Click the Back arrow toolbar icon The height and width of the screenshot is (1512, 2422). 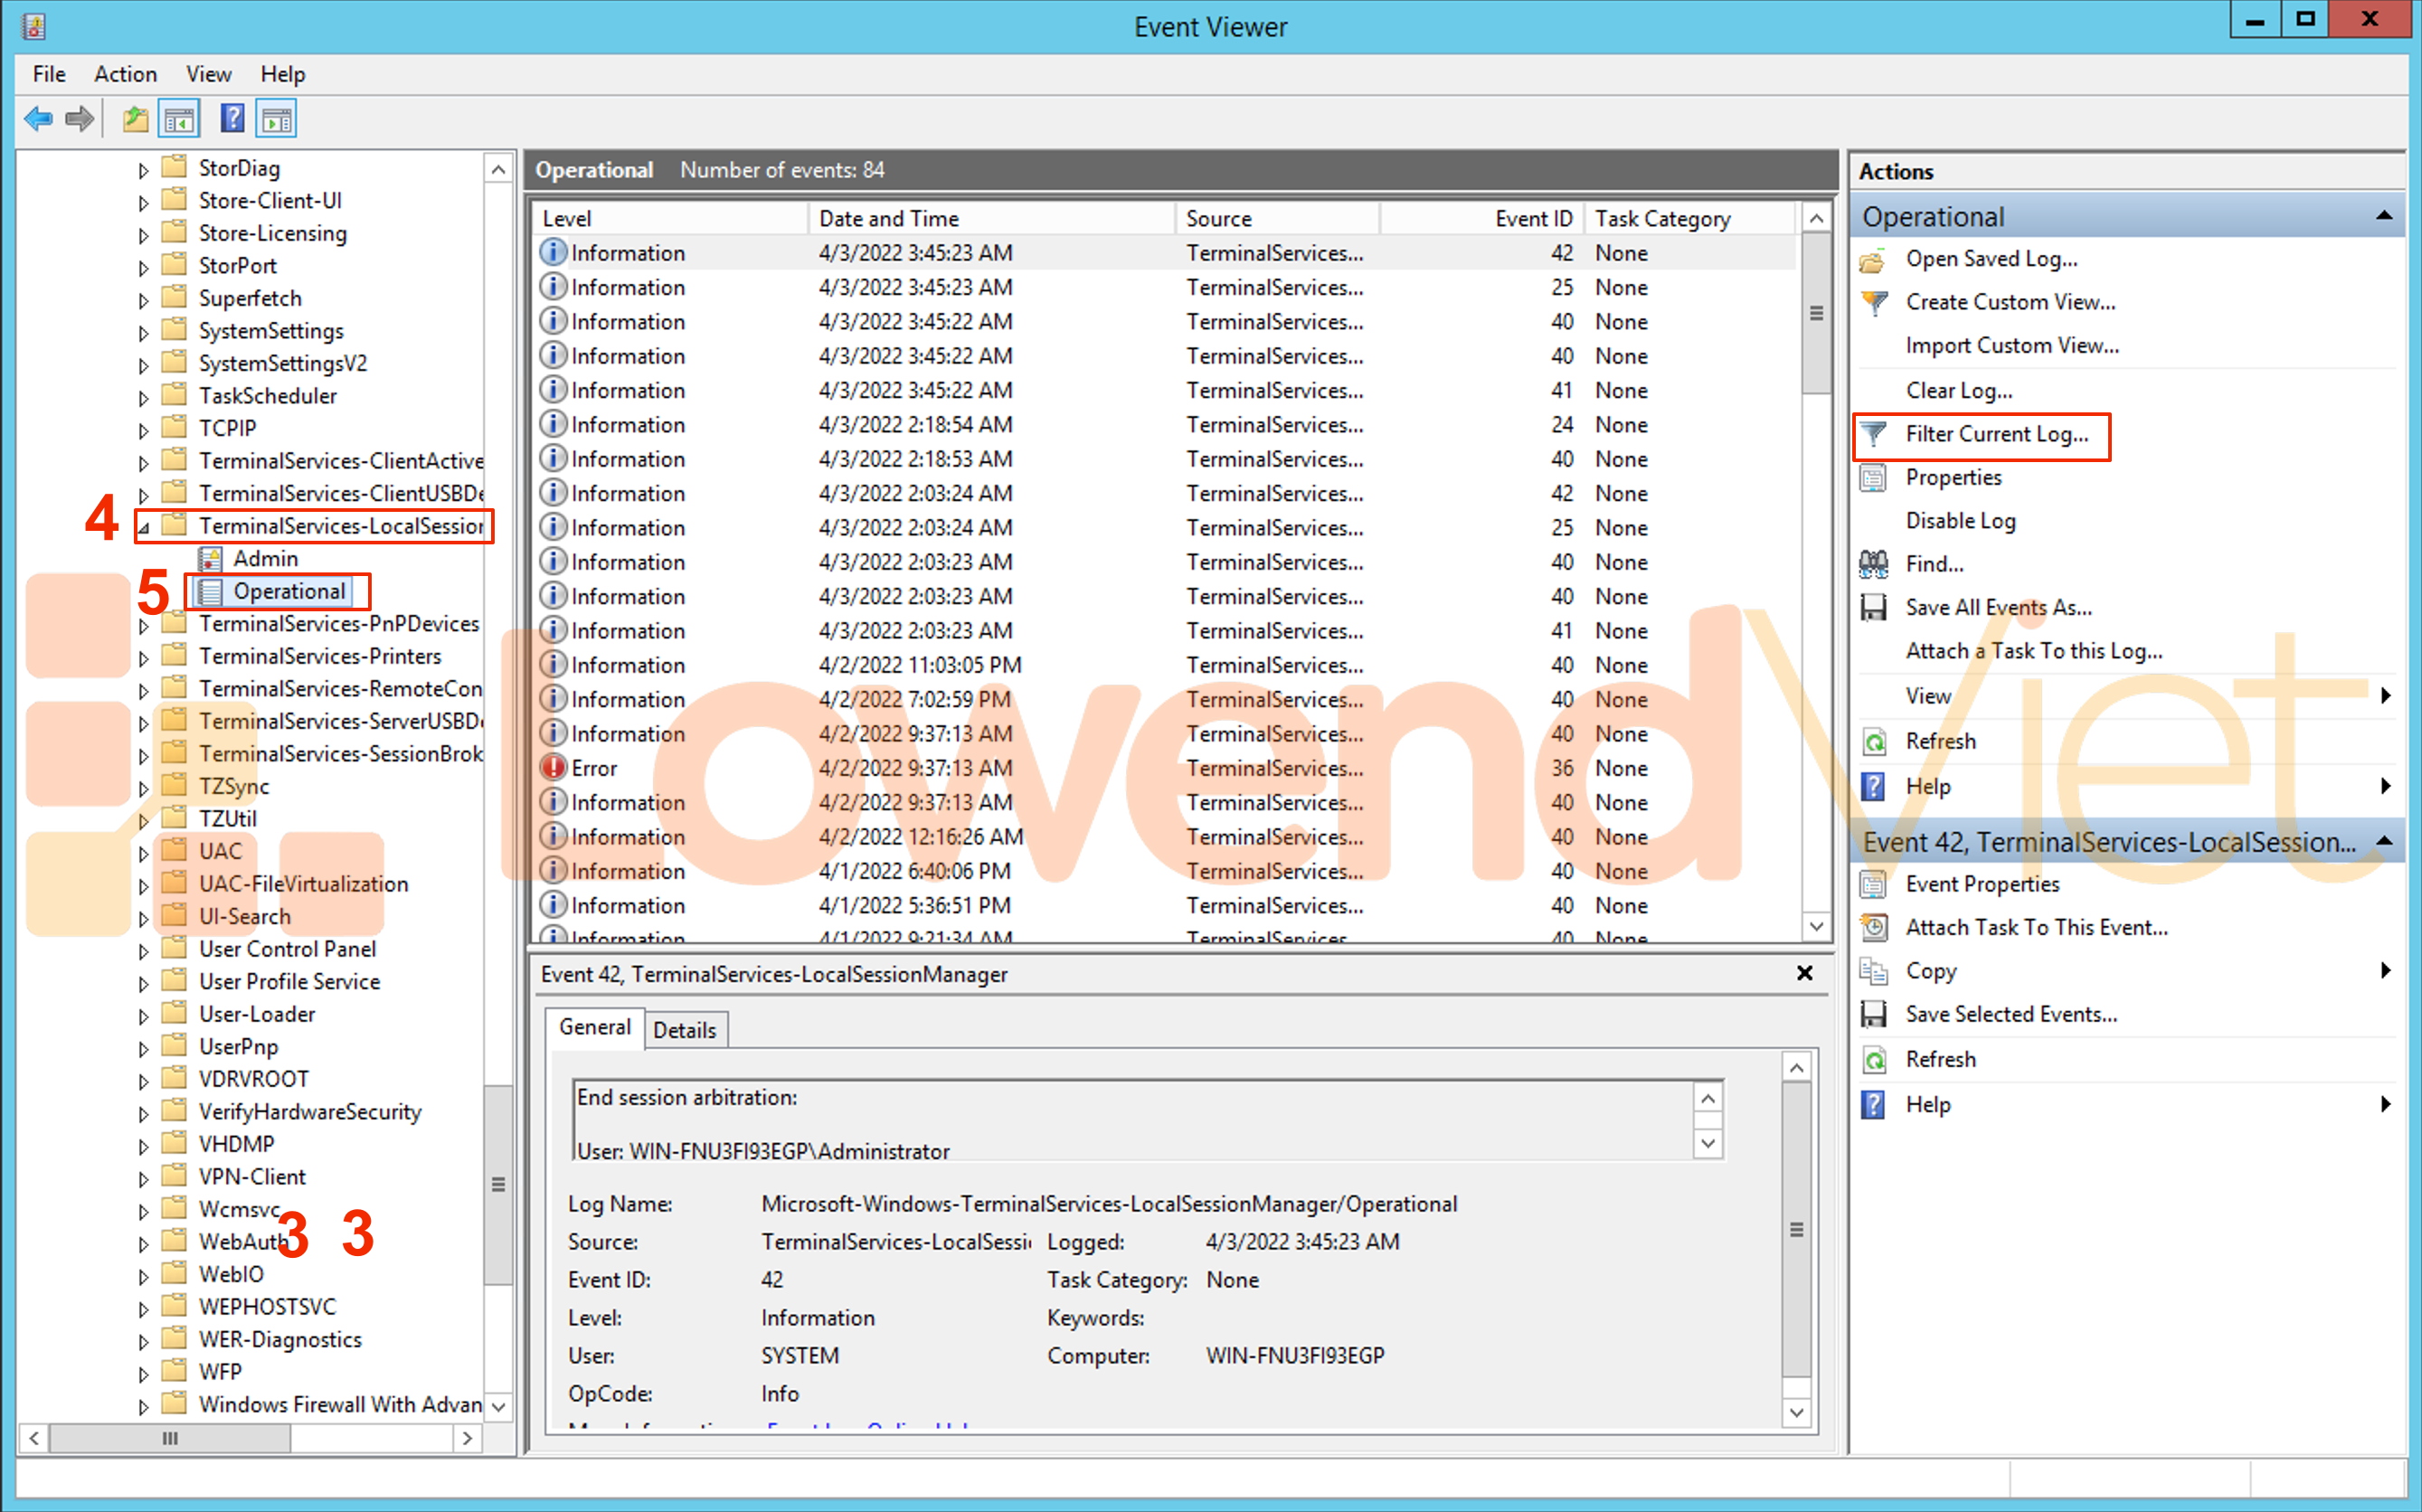coord(38,119)
